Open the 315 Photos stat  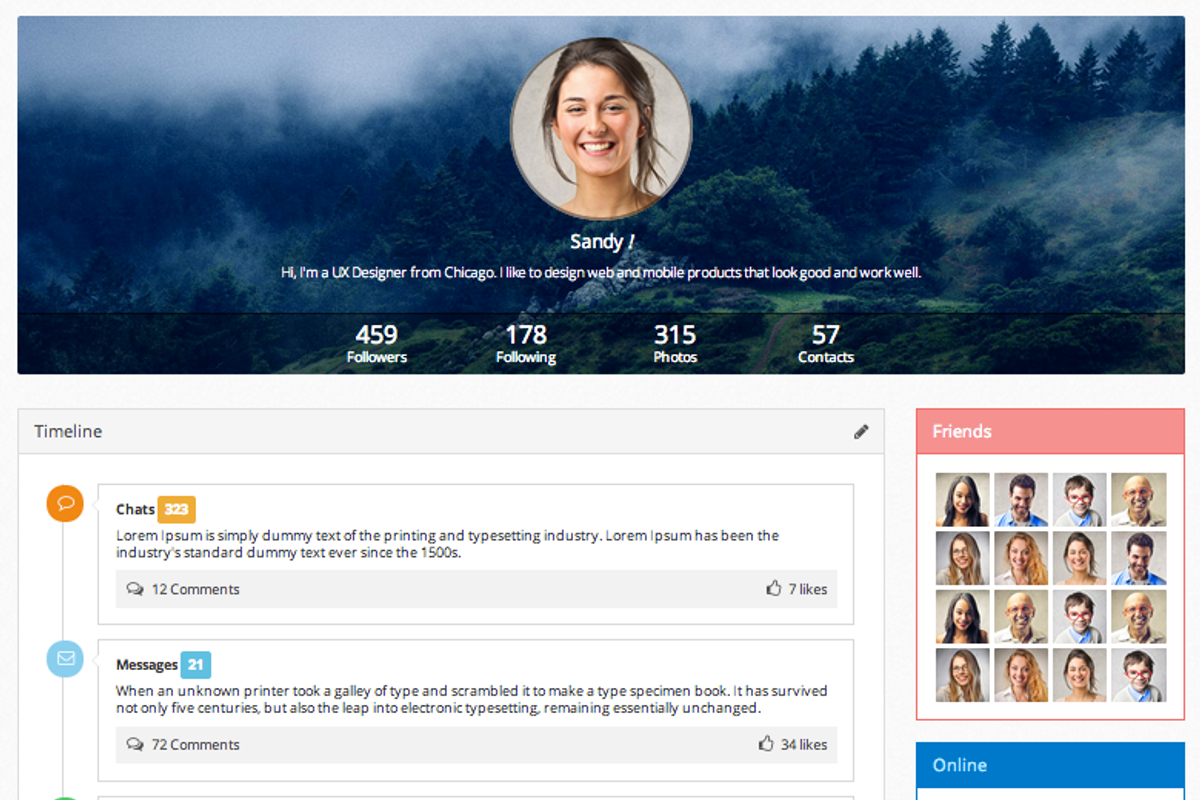[x=675, y=343]
